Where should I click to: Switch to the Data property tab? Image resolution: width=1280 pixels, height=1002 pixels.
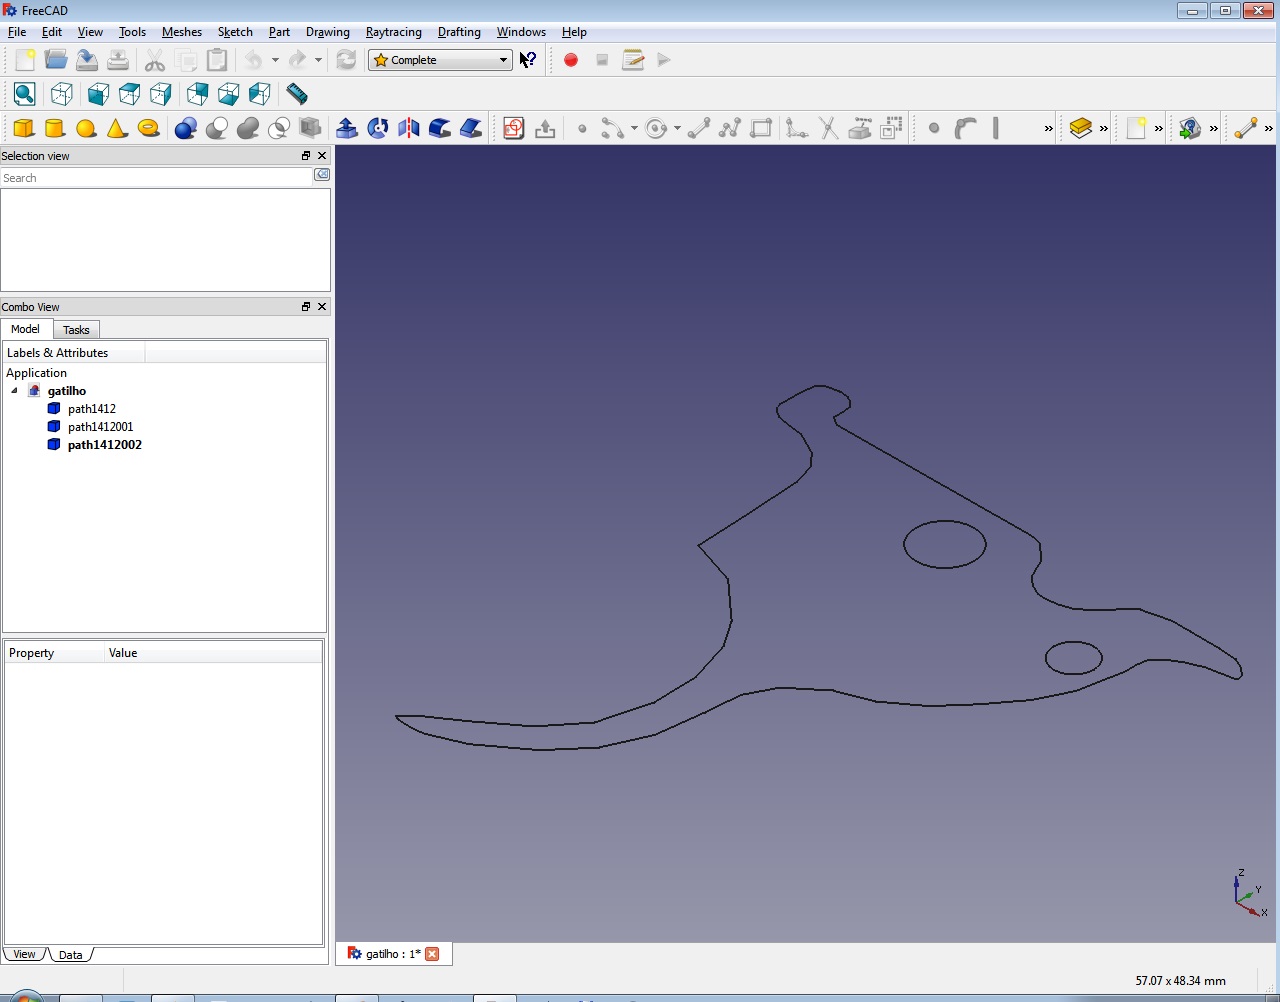(x=70, y=955)
